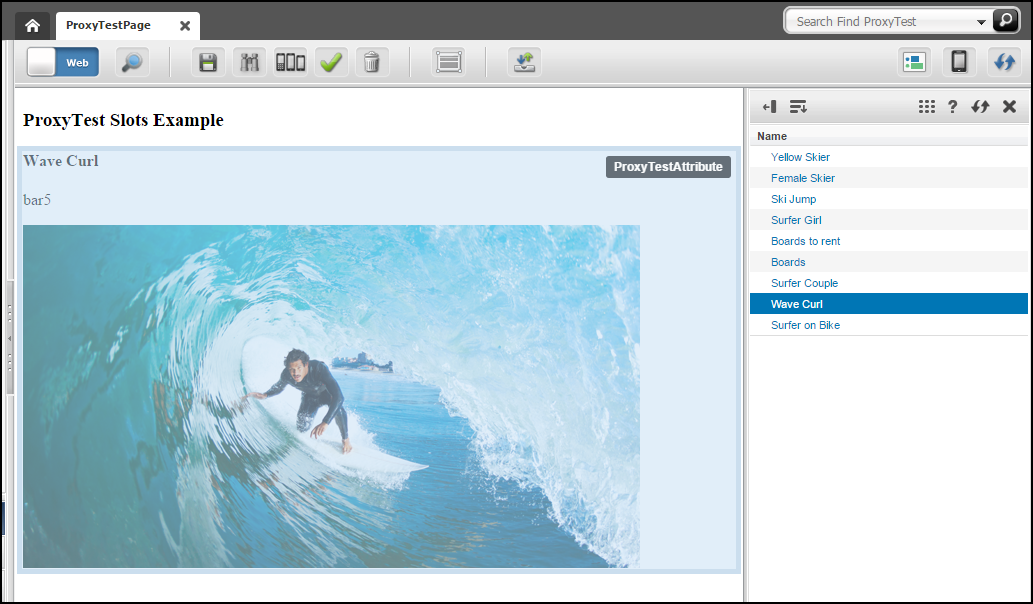Click the Wave Curl heading in slot
This screenshot has height=604, width=1033.
tap(61, 161)
